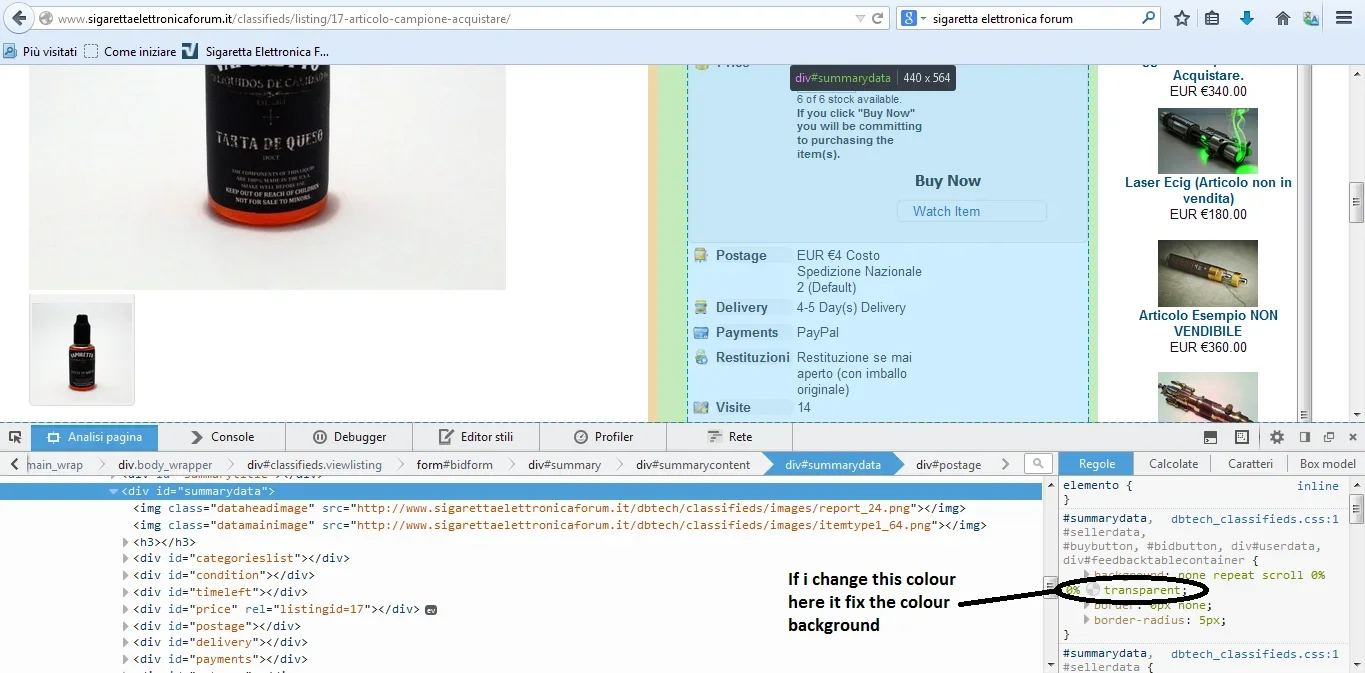Go to the Firefox home page icon

click(1283, 18)
